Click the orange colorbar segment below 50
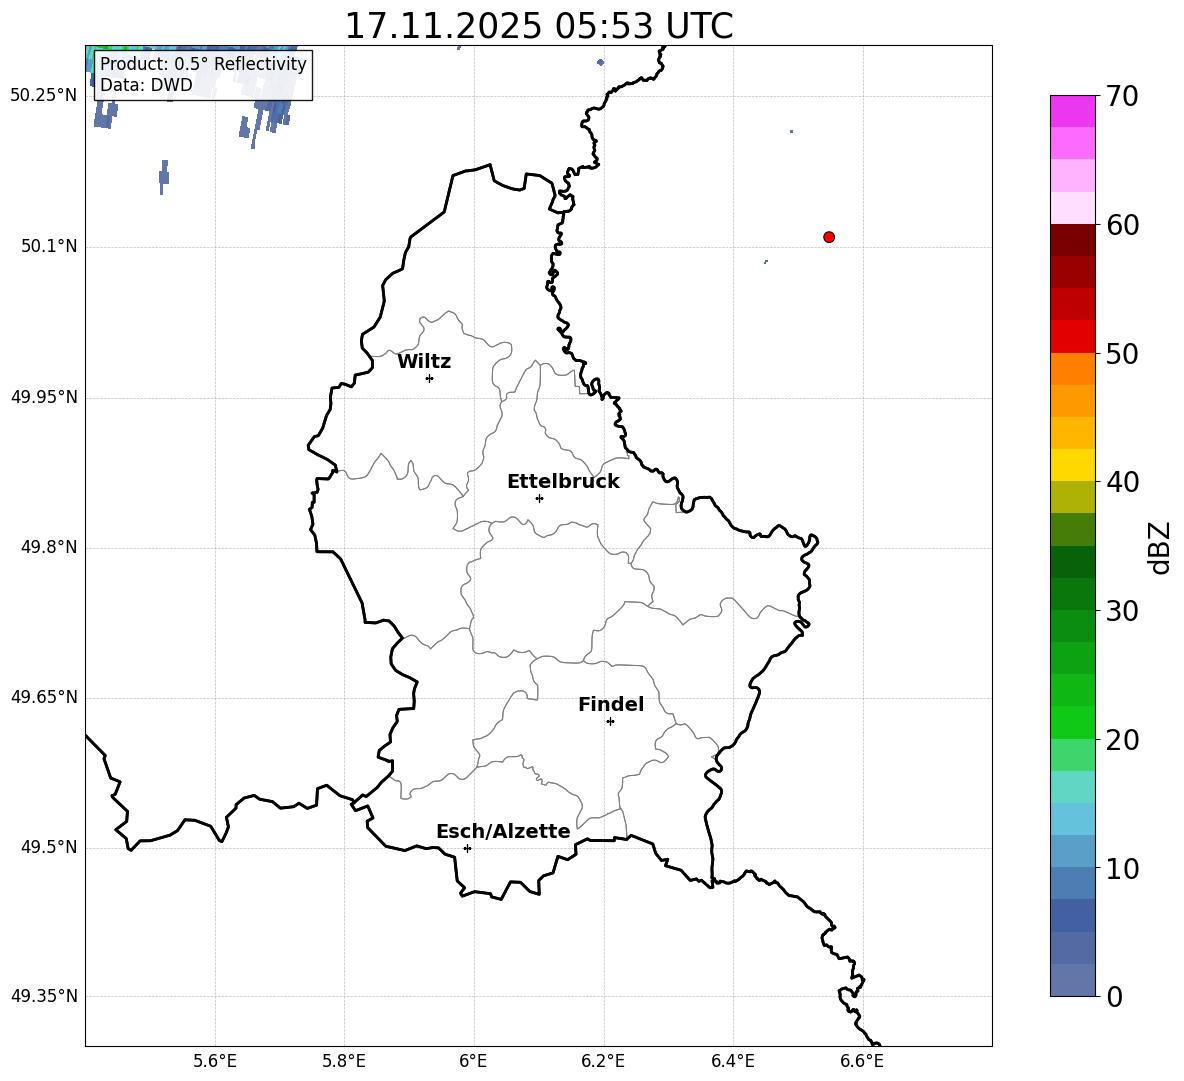 point(1072,369)
